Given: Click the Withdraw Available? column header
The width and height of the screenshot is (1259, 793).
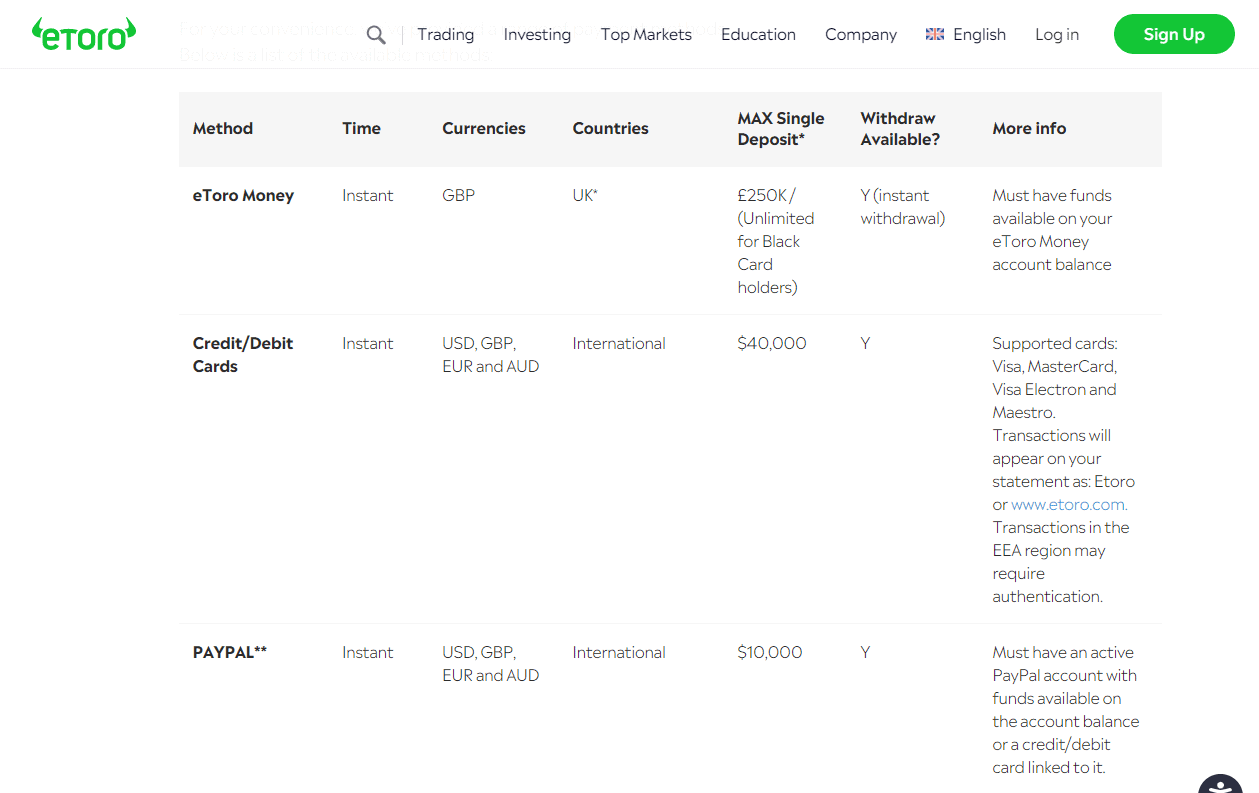Looking at the screenshot, I should click(x=900, y=129).
